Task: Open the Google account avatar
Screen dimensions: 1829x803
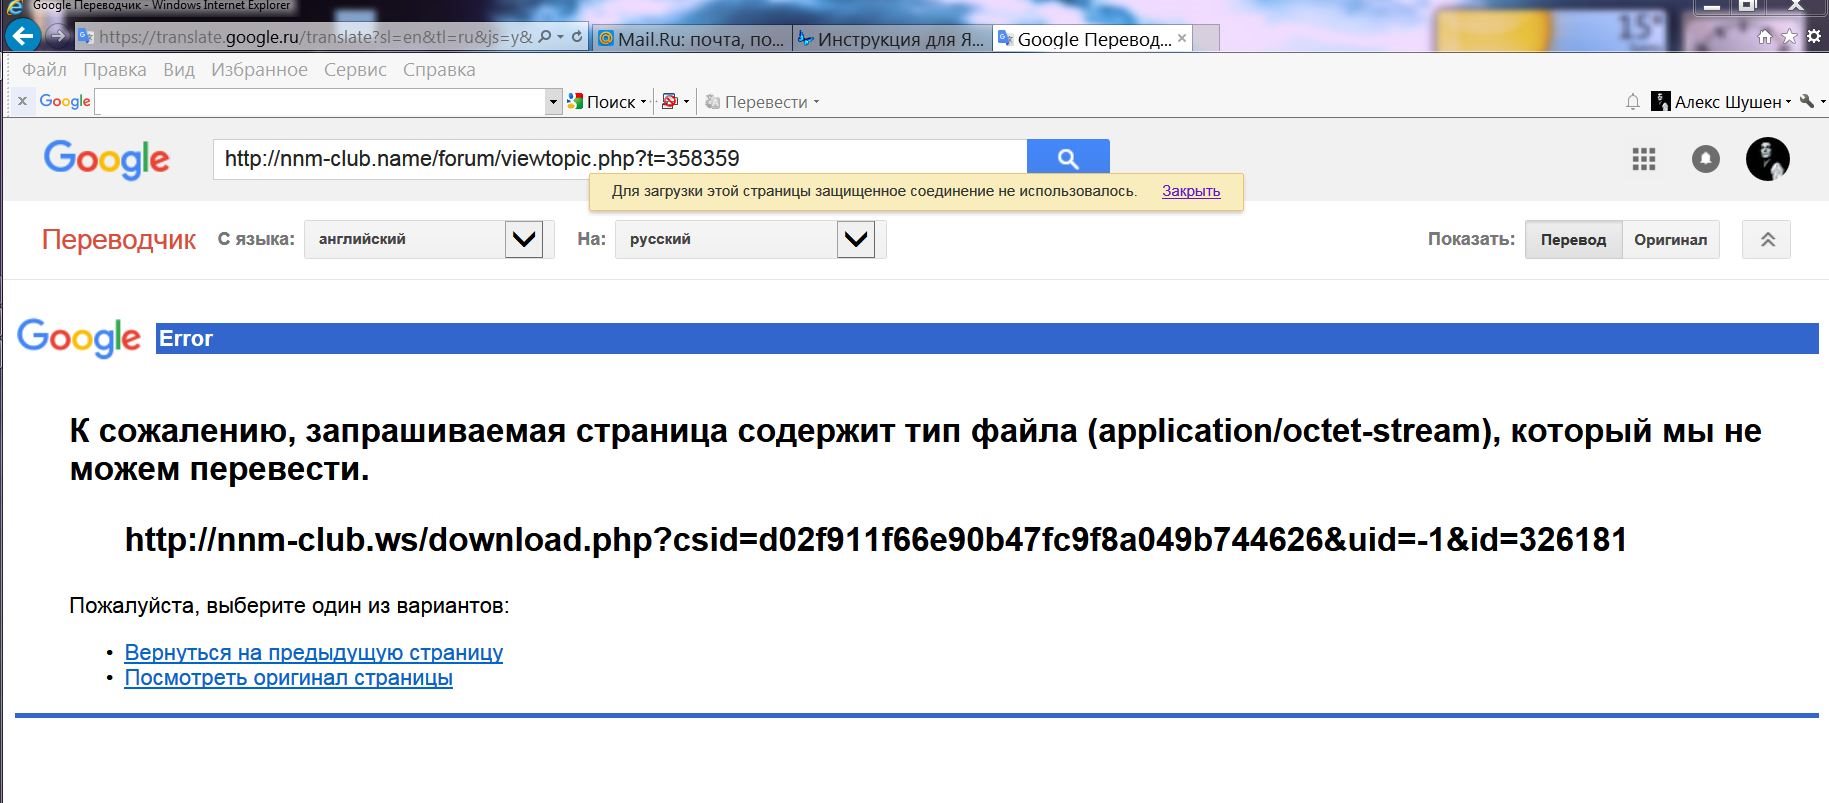Action: click(1768, 159)
